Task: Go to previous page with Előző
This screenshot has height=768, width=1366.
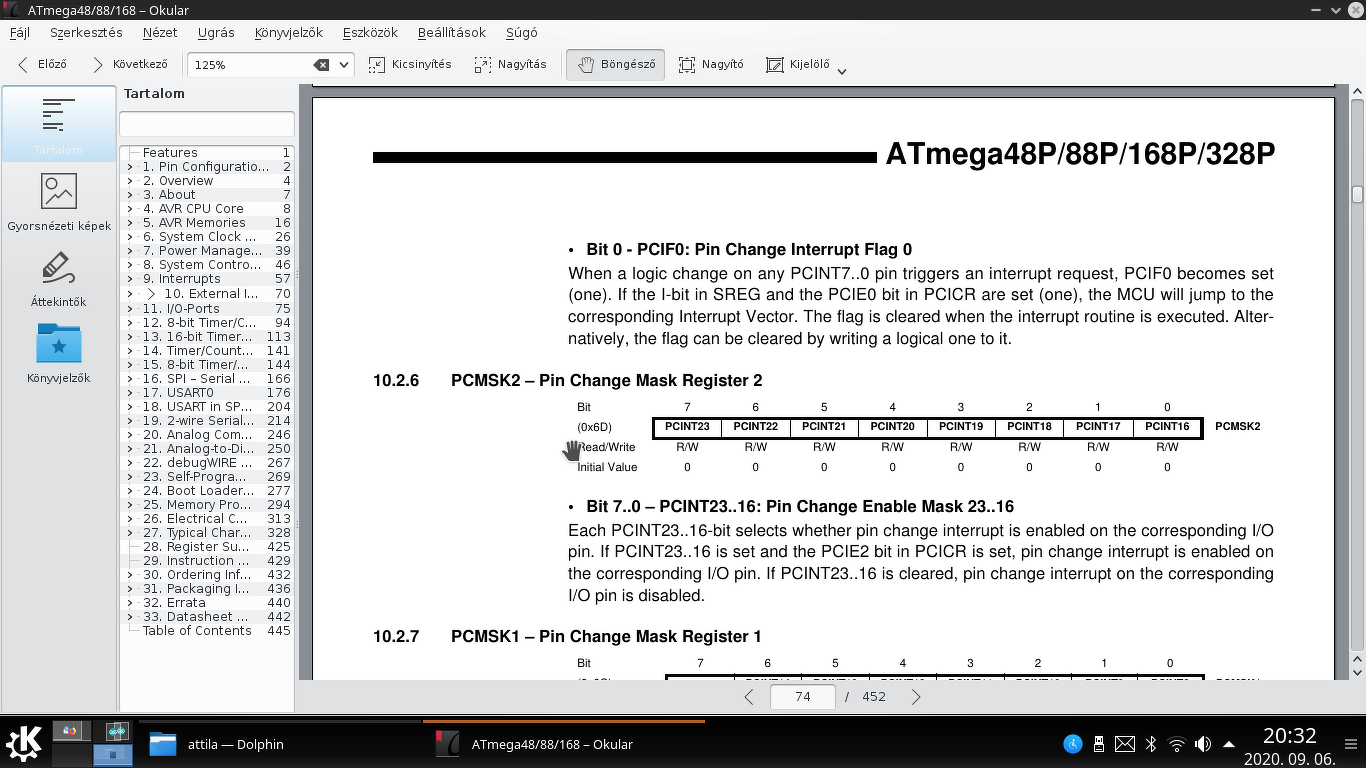Action: [x=41, y=64]
